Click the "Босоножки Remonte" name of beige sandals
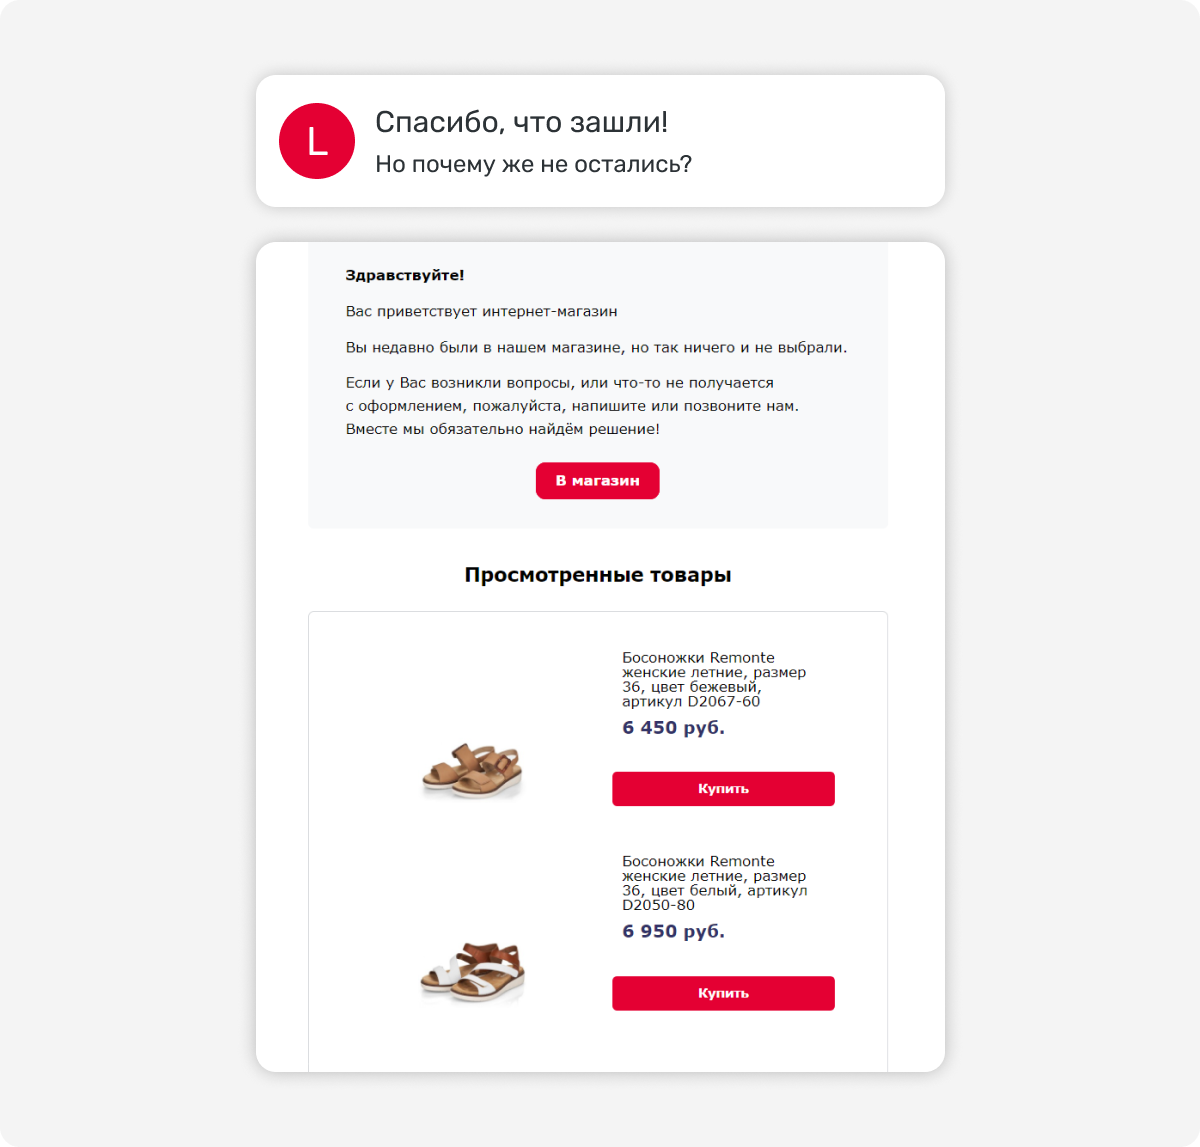Screen dimensions: 1200x1147 point(698,658)
